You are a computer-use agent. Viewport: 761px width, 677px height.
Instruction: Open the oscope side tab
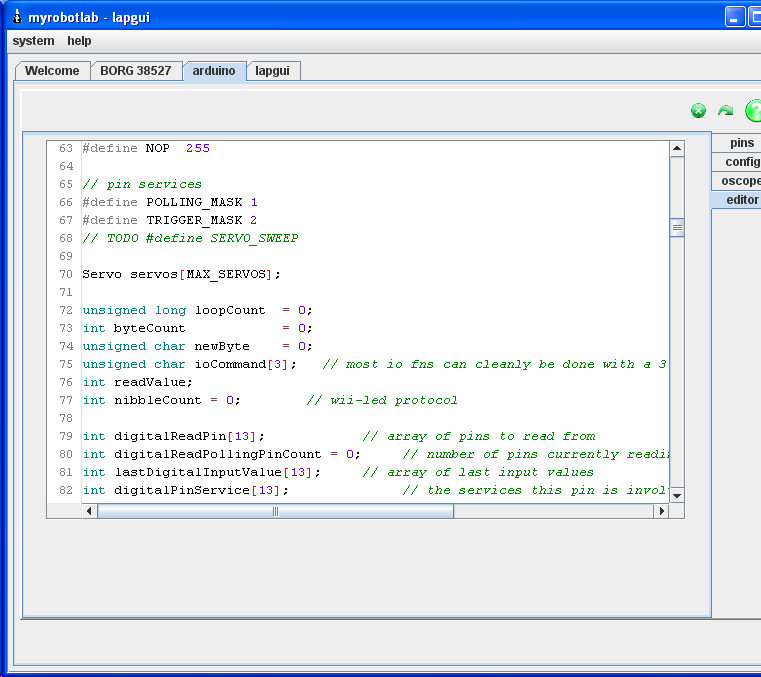[737, 181]
